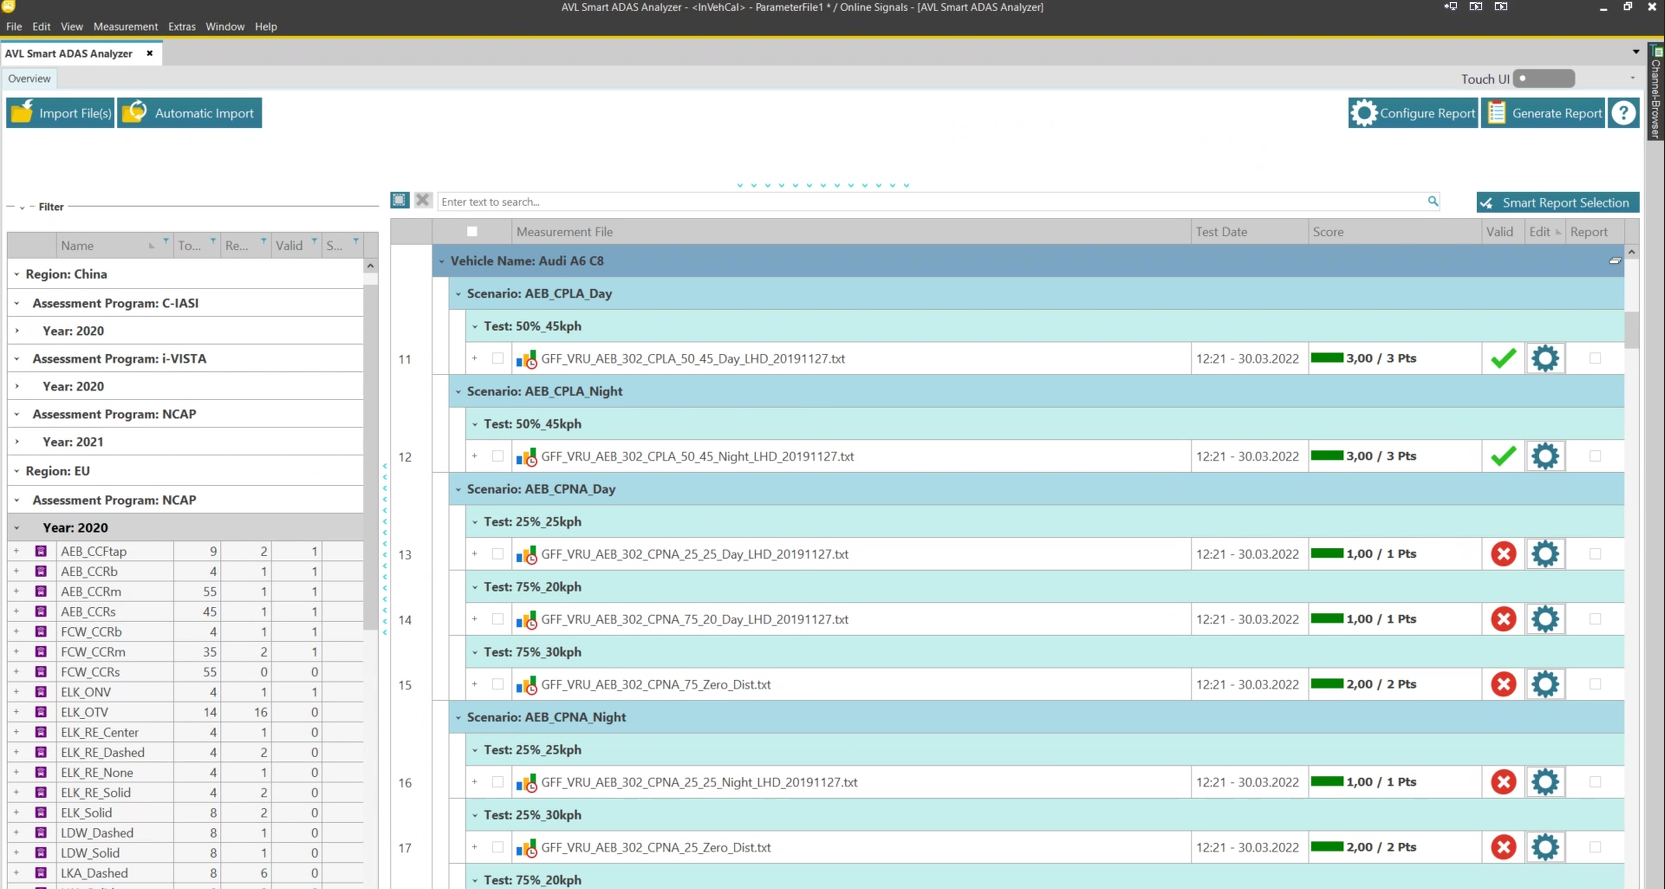The height and width of the screenshot is (889, 1665).
Task: Click Automatic Import button
Action: pos(190,113)
